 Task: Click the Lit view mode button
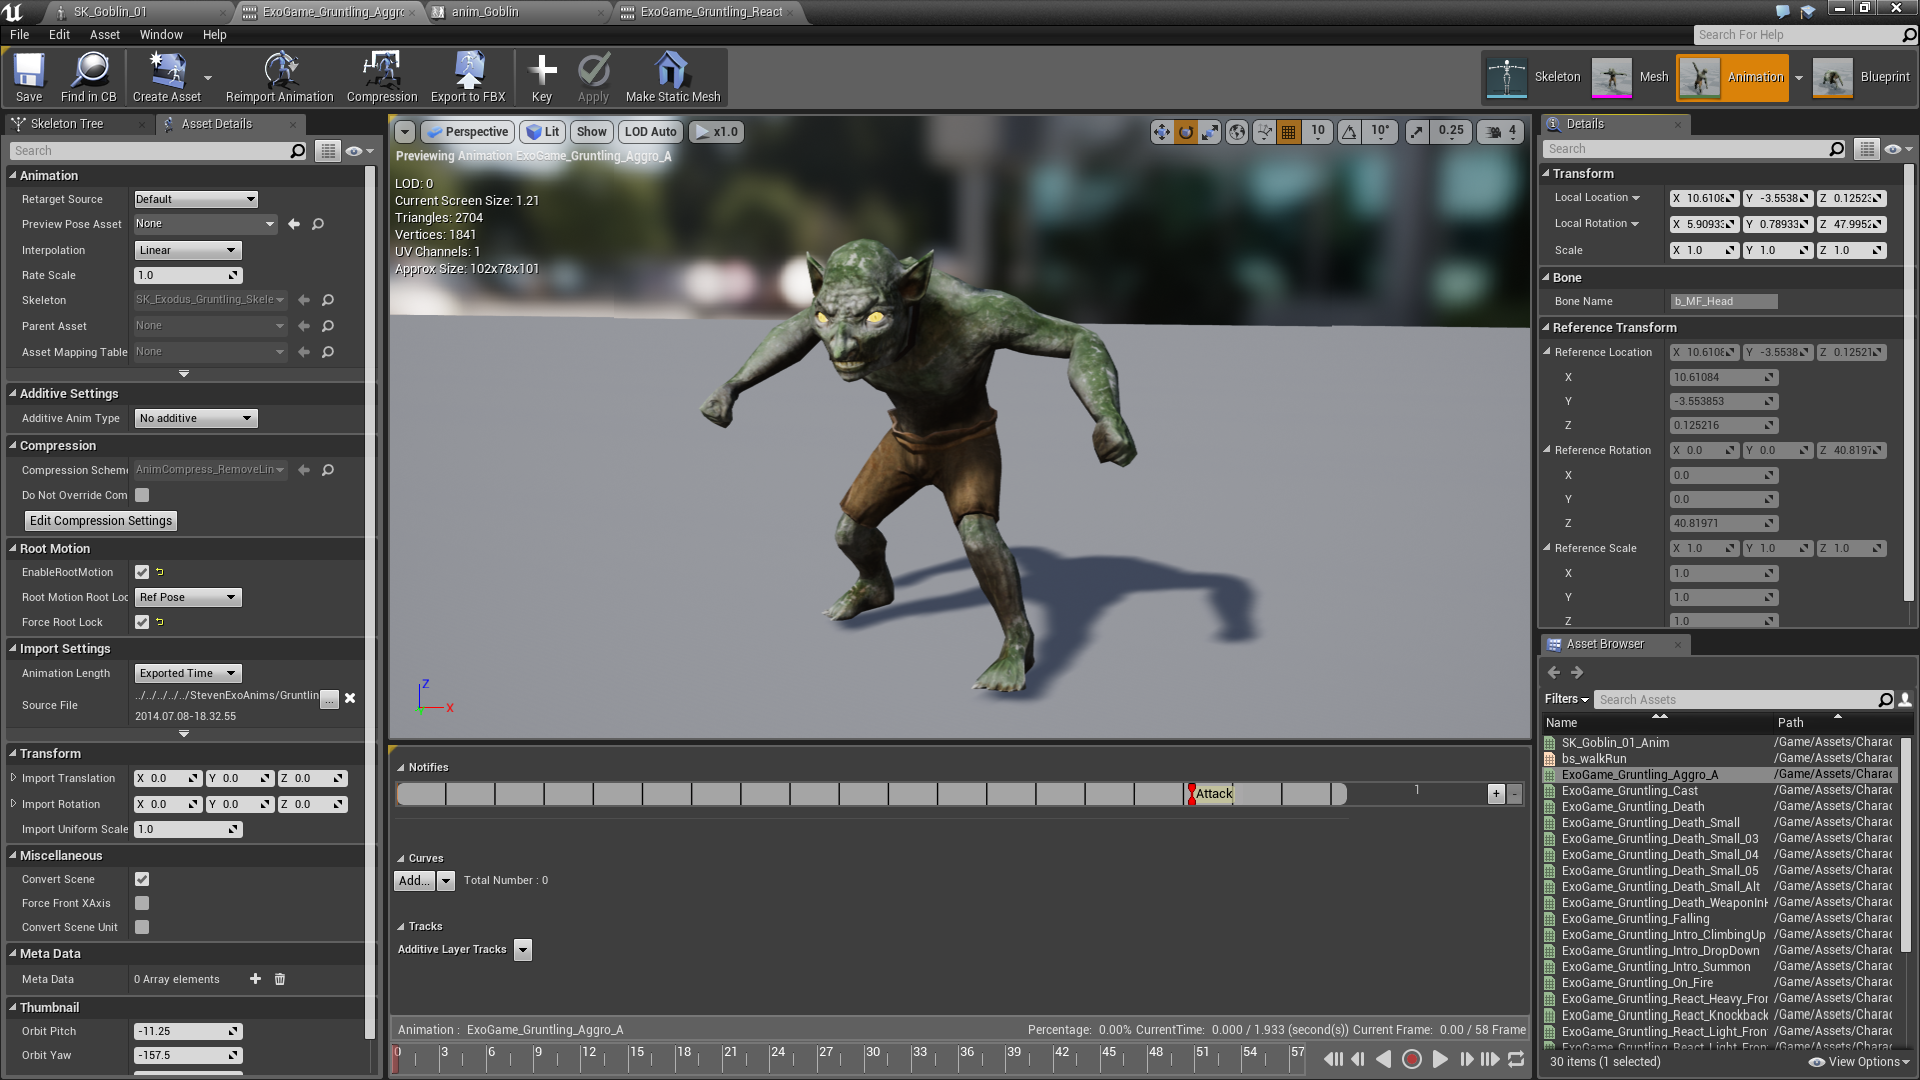pyautogui.click(x=543, y=132)
